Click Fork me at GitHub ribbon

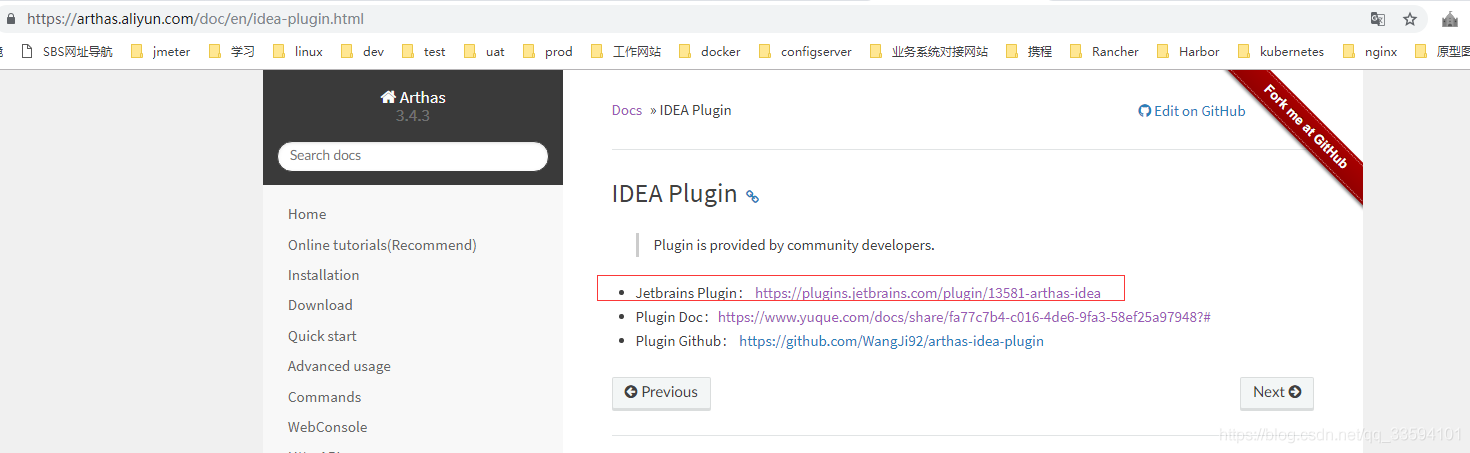(x=1305, y=128)
